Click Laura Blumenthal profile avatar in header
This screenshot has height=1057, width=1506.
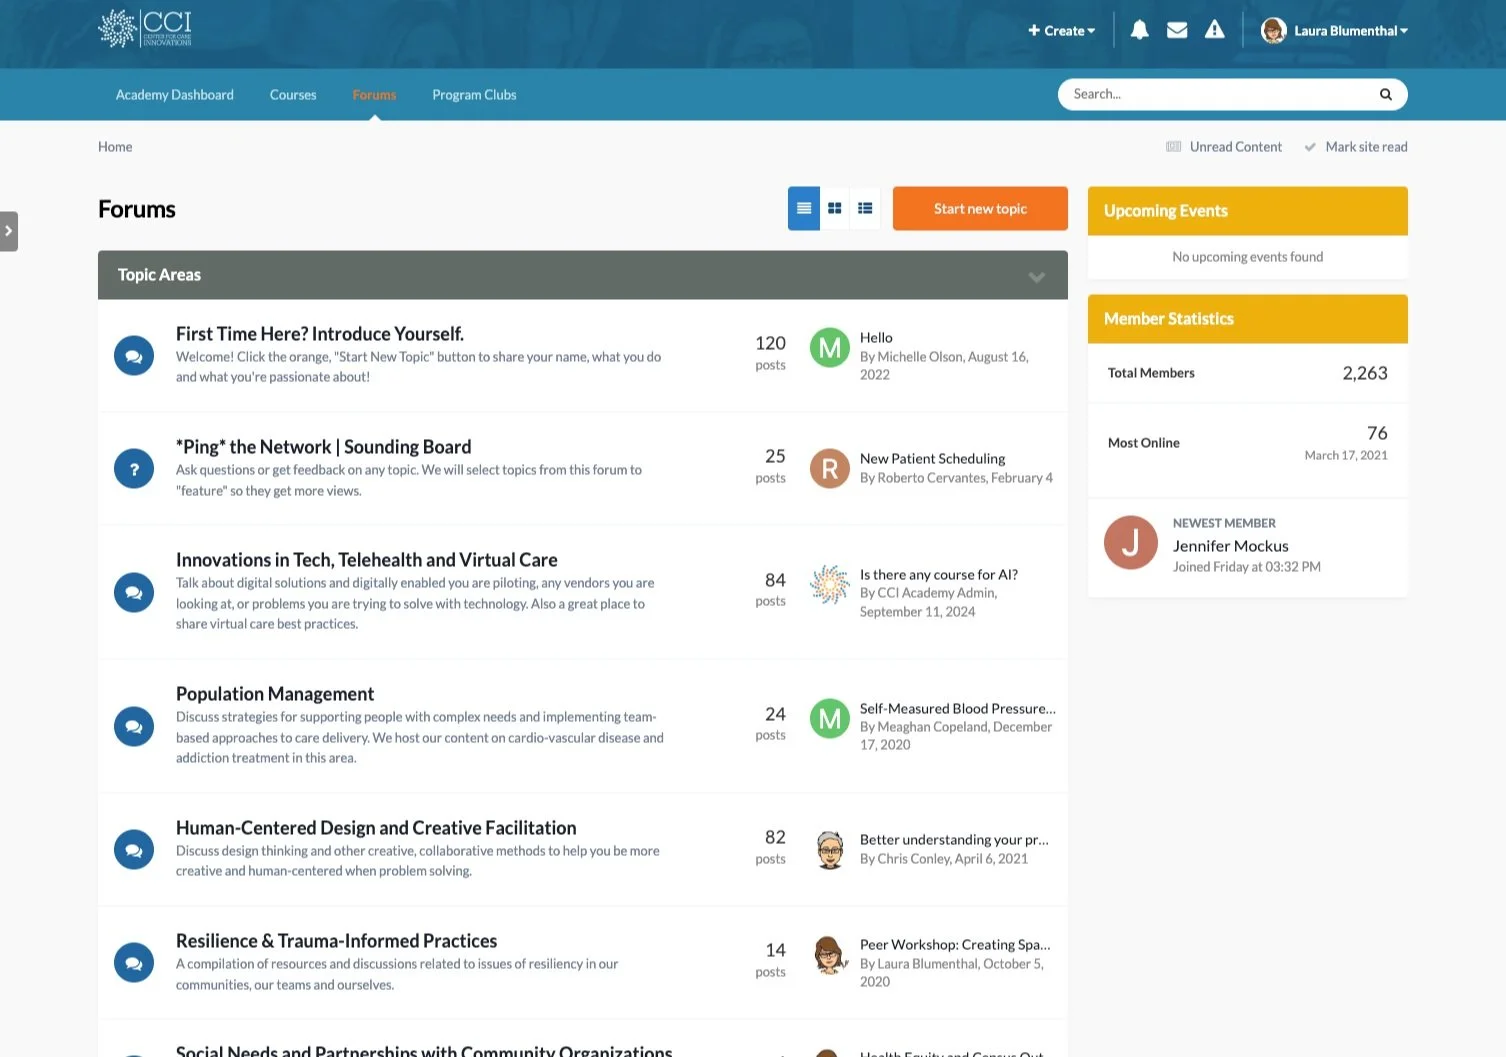coord(1273,30)
